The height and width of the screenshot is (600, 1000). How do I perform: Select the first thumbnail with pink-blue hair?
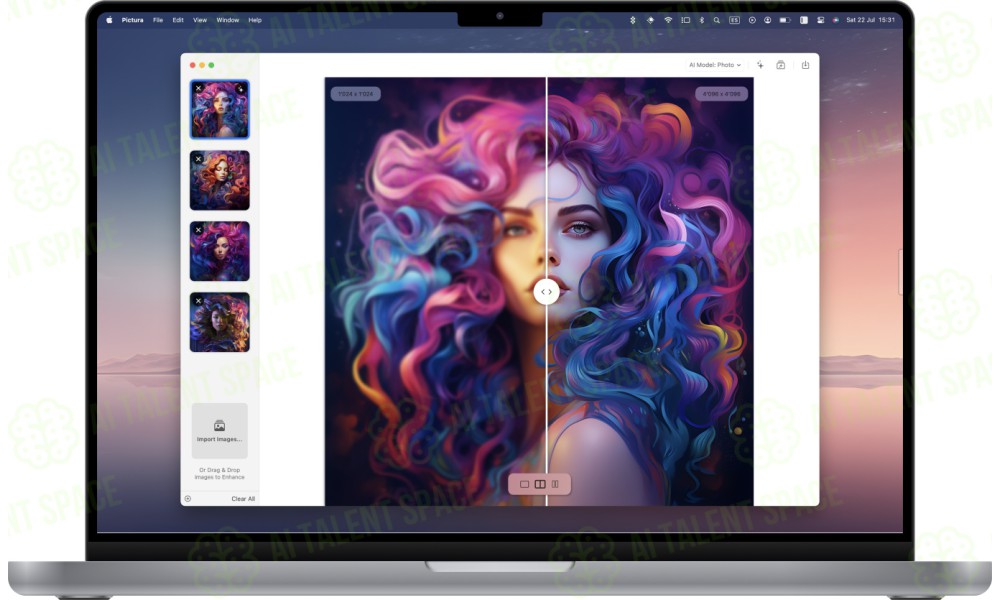219,109
